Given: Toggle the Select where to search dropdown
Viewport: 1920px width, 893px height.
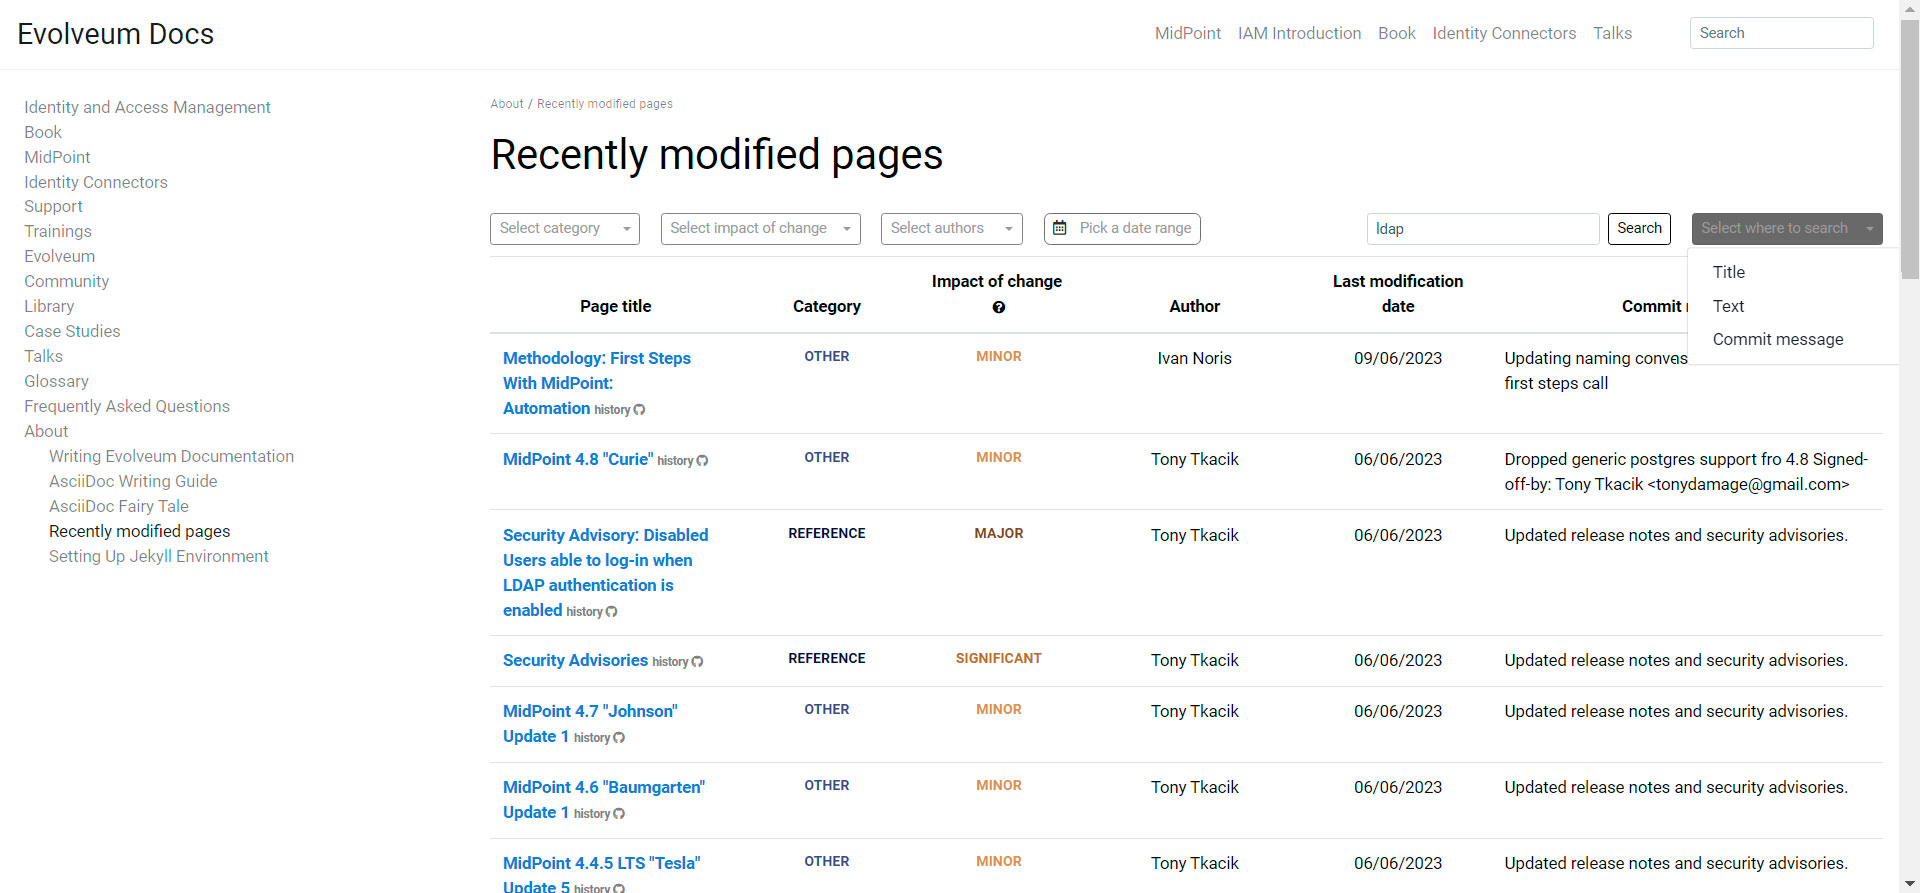Looking at the screenshot, I should [1787, 229].
